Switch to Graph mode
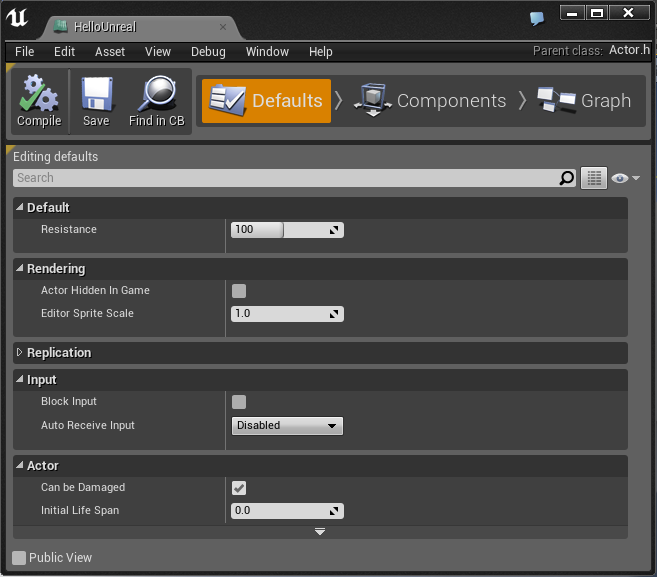The width and height of the screenshot is (657, 577). click(x=584, y=101)
